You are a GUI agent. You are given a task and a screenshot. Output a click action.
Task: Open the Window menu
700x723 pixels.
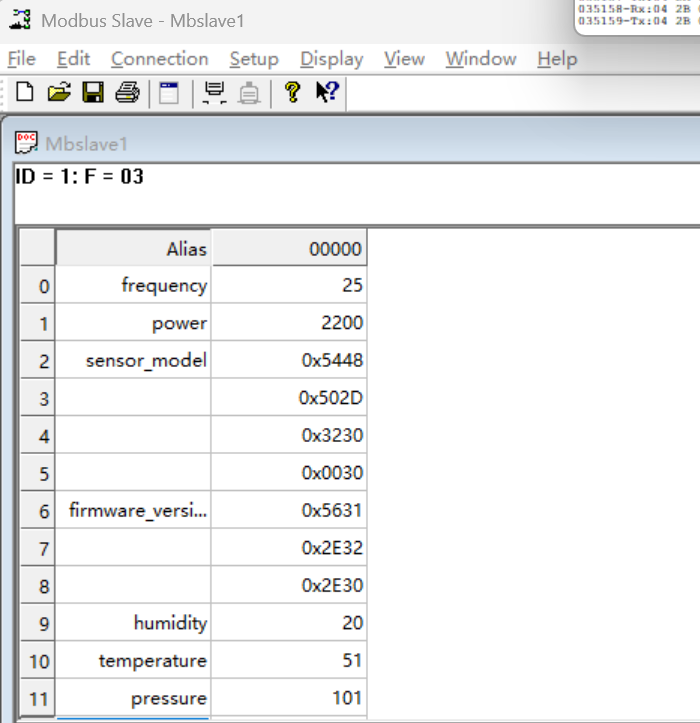(480, 59)
